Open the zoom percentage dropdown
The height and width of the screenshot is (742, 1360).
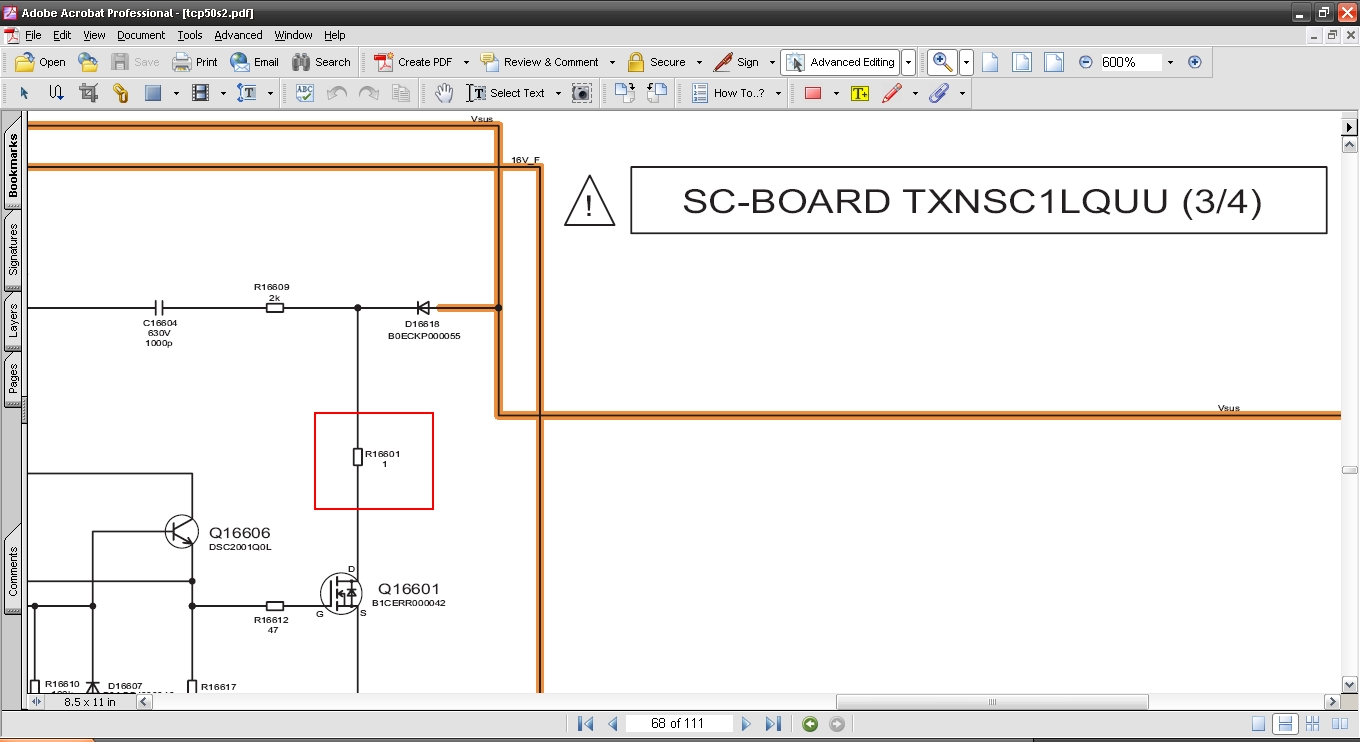coord(1169,62)
